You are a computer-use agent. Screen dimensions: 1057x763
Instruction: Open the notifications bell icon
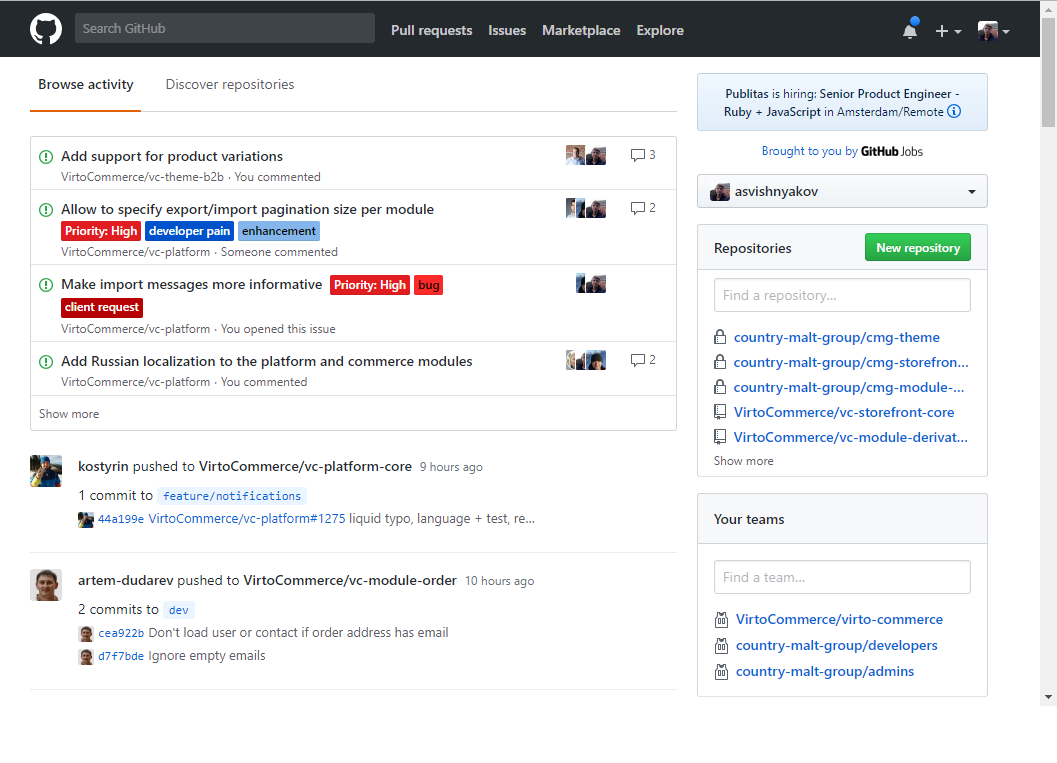coord(910,30)
